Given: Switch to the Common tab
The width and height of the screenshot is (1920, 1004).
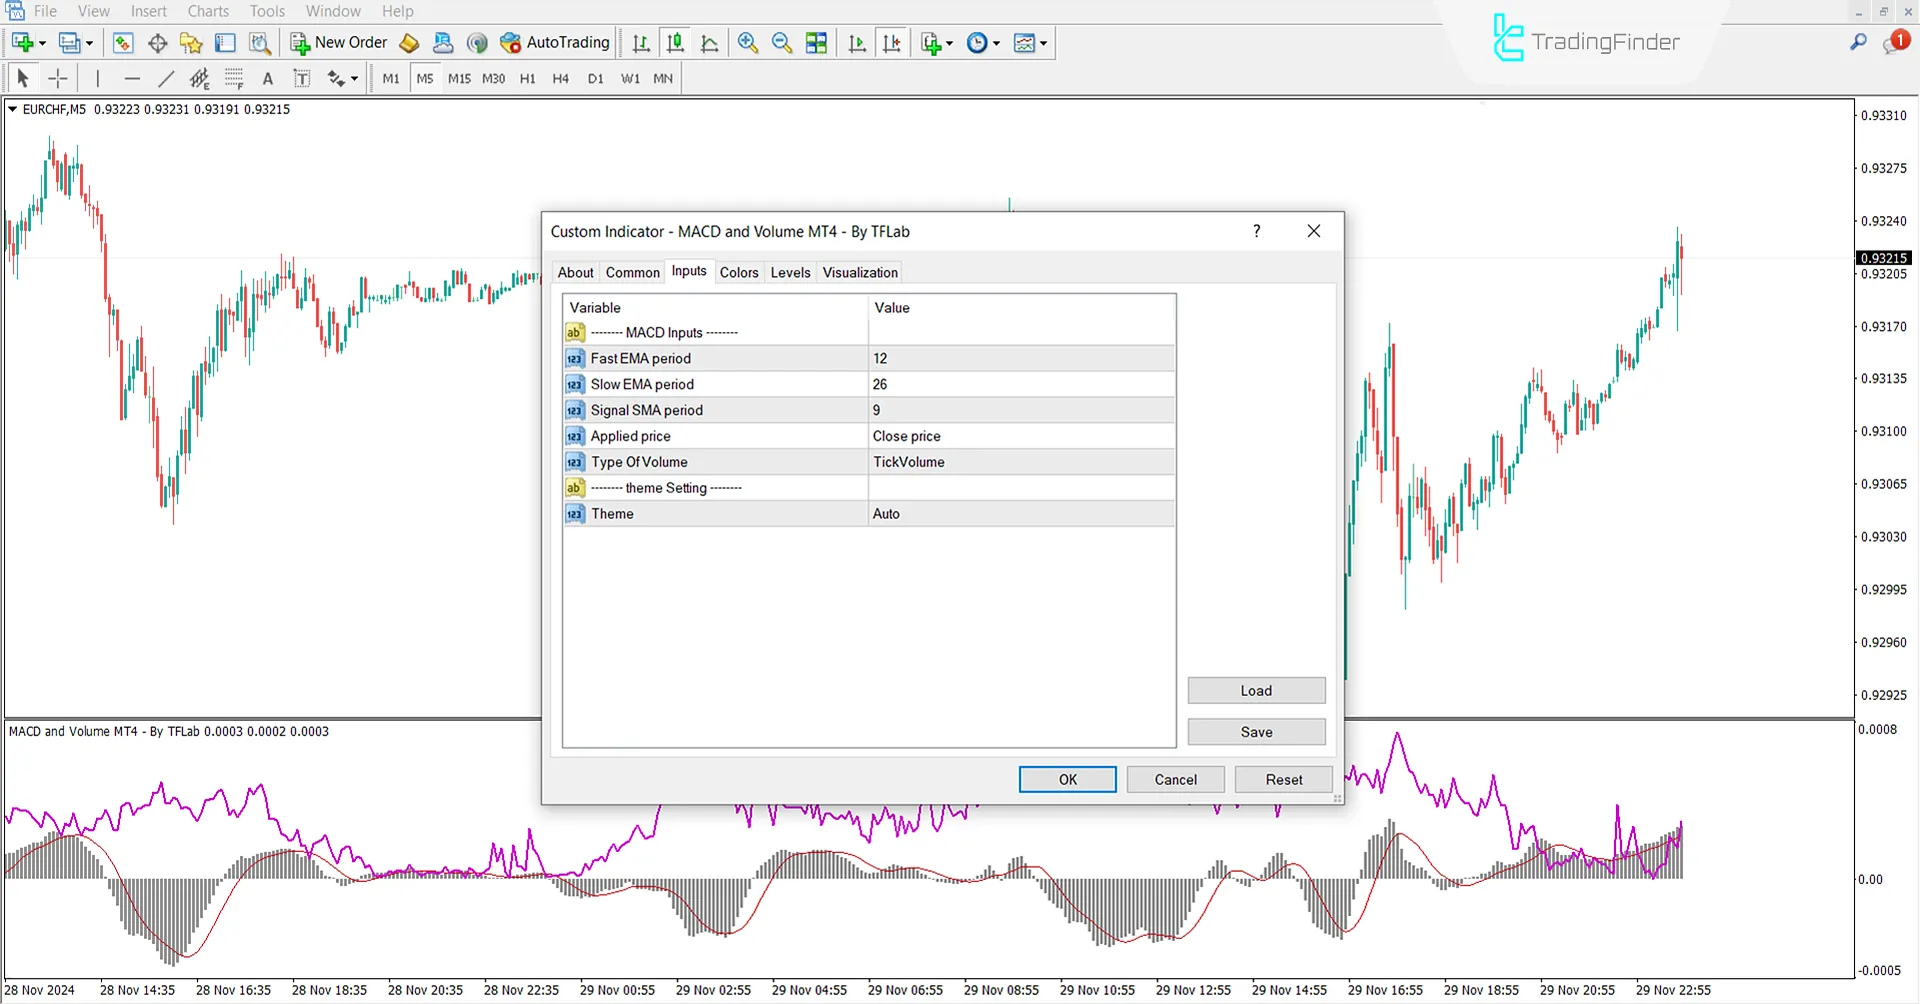Looking at the screenshot, I should click(x=633, y=273).
